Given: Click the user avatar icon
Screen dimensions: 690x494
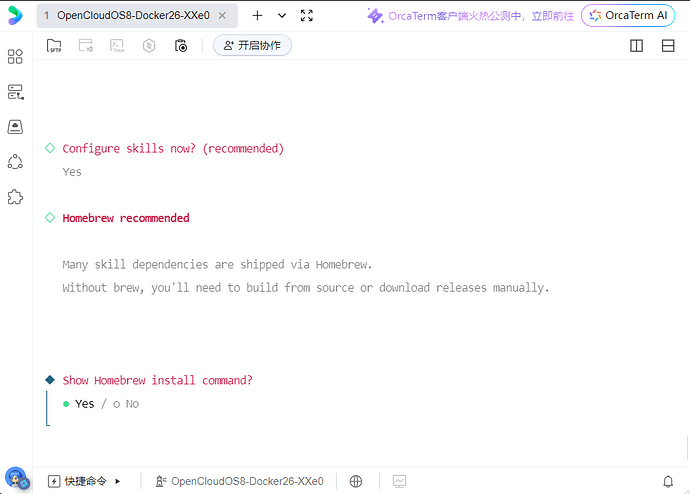Looking at the screenshot, I should coord(17,478).
